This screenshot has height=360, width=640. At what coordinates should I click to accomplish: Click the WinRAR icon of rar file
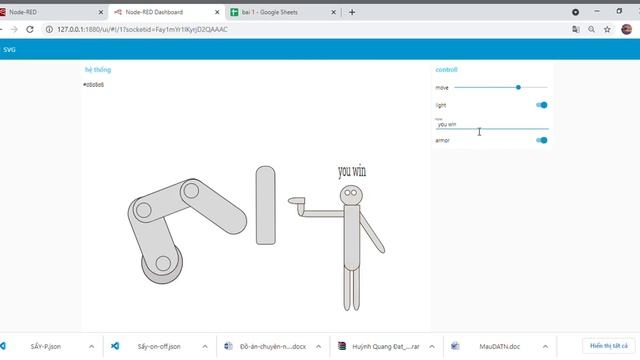342,346
